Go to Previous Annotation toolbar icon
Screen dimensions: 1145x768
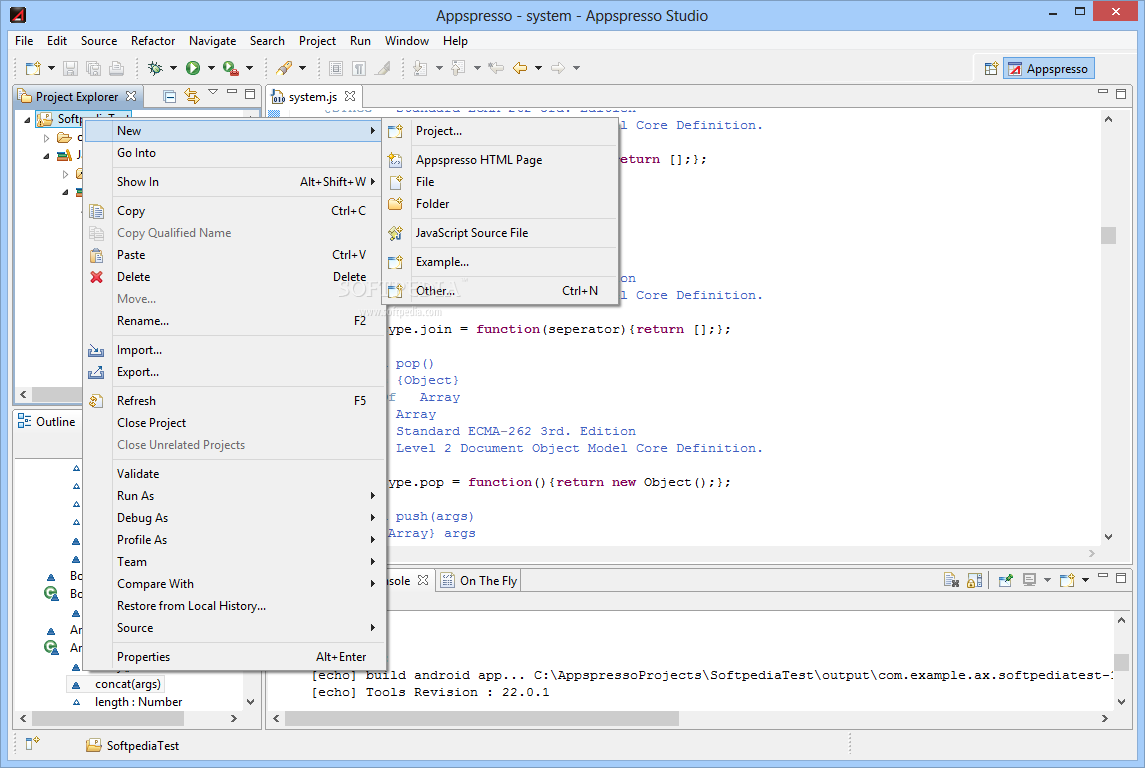(x=459, y=68)
